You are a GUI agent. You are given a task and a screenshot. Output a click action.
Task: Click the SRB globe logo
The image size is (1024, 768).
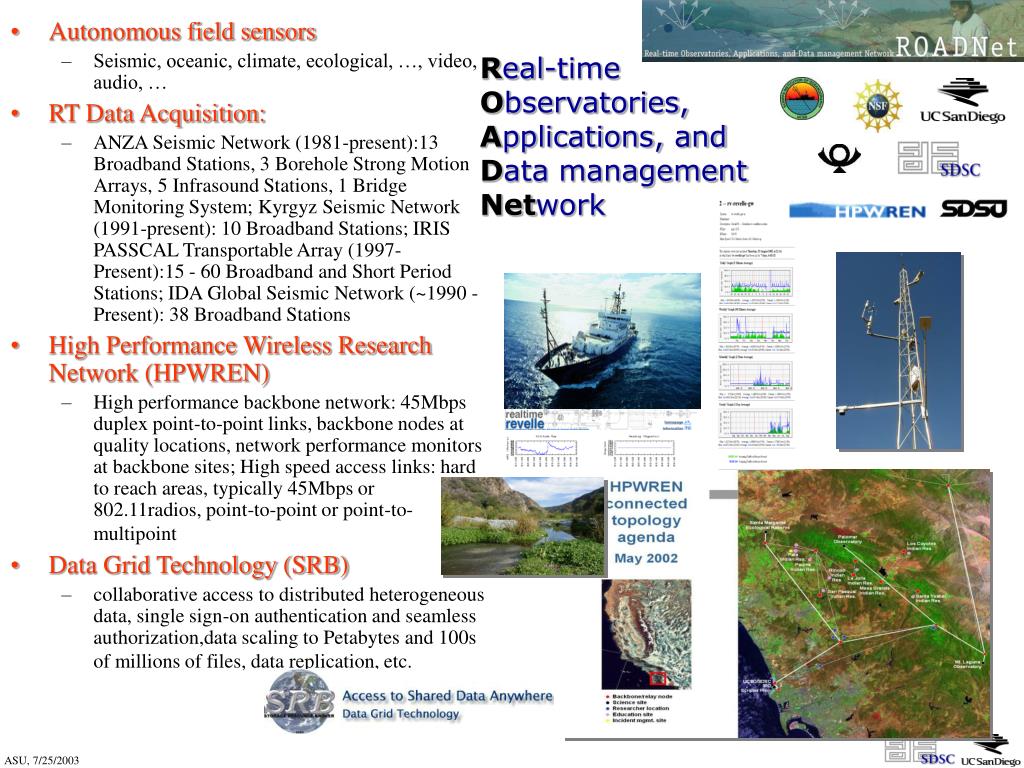tap(300, 702)
